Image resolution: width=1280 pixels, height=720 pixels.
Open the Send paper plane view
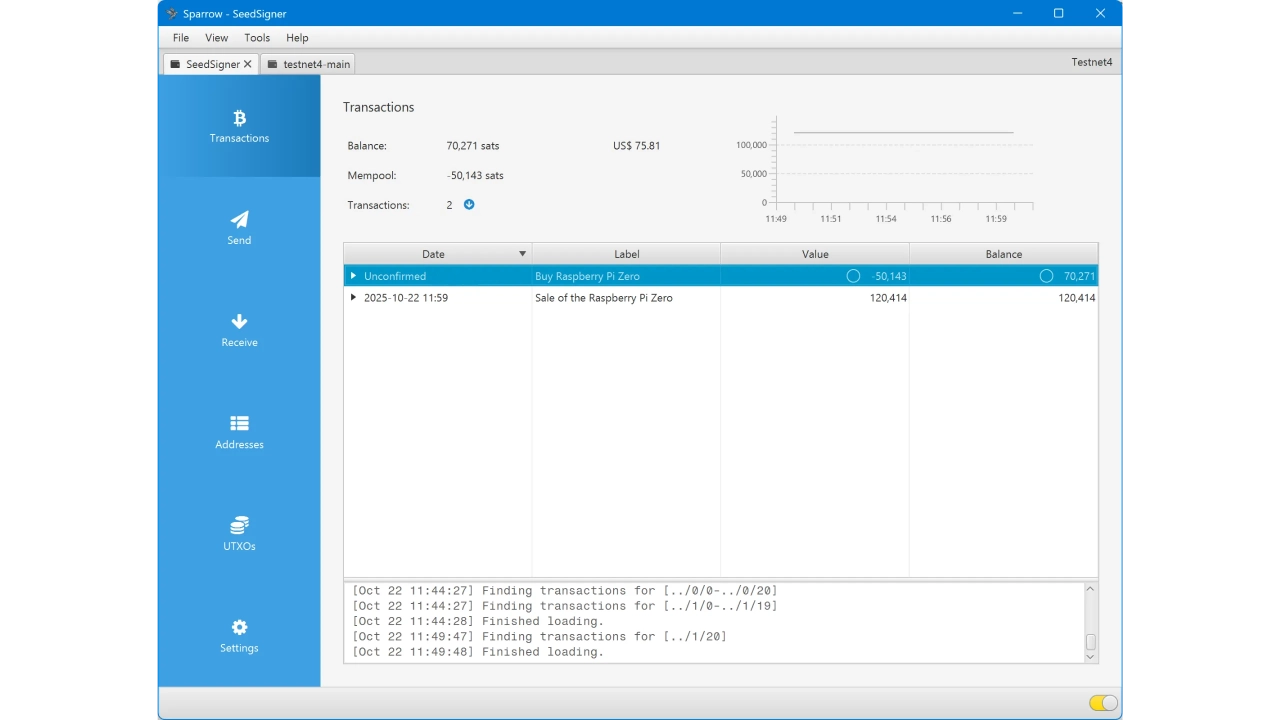tap(239, 228)
